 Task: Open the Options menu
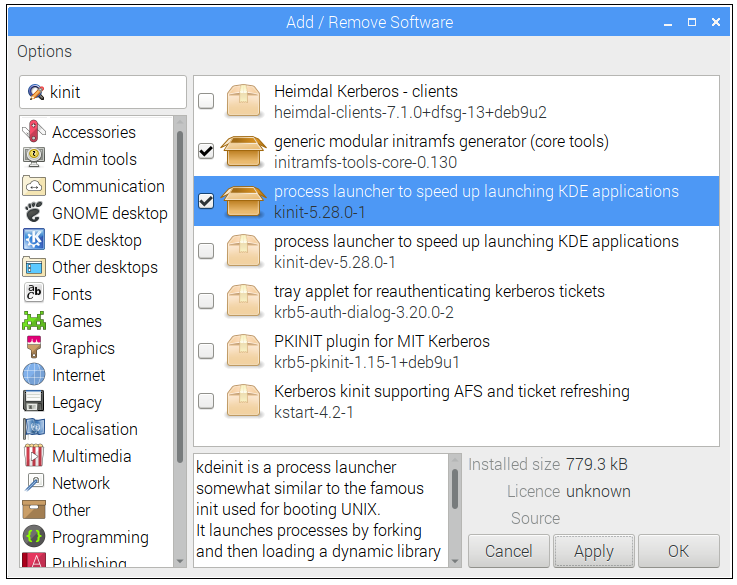45,51
